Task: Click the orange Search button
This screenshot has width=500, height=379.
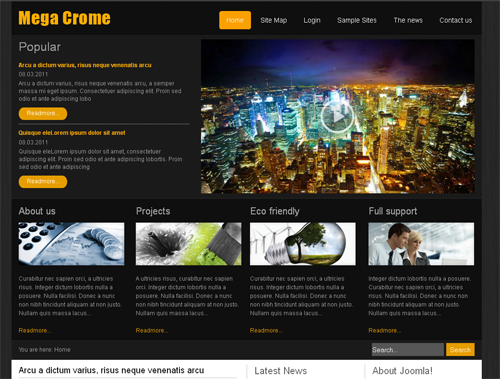Action: 460,350
